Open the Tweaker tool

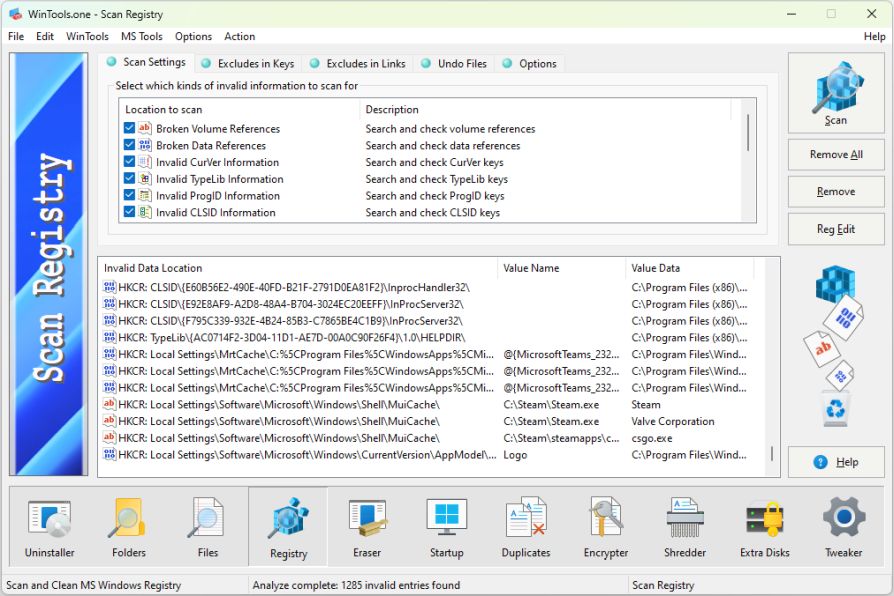844,528
